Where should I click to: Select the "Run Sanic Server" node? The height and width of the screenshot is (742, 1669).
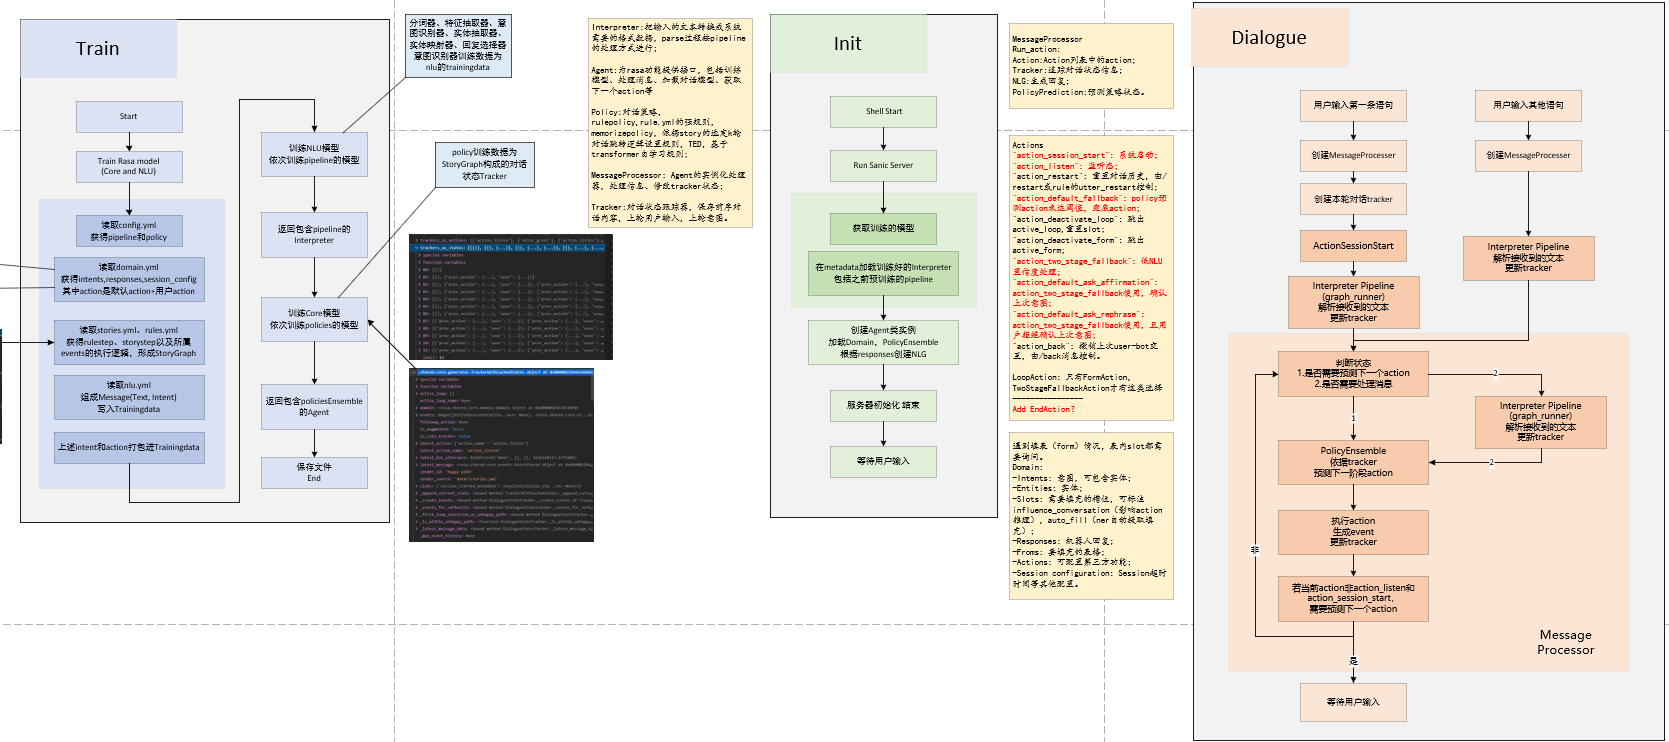point(884,165)
